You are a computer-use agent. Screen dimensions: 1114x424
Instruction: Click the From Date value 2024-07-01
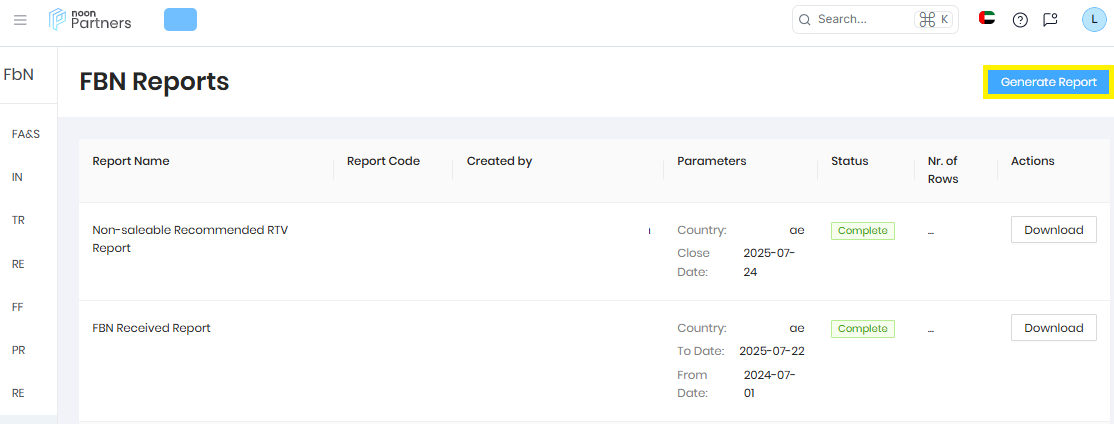point(769,384)
